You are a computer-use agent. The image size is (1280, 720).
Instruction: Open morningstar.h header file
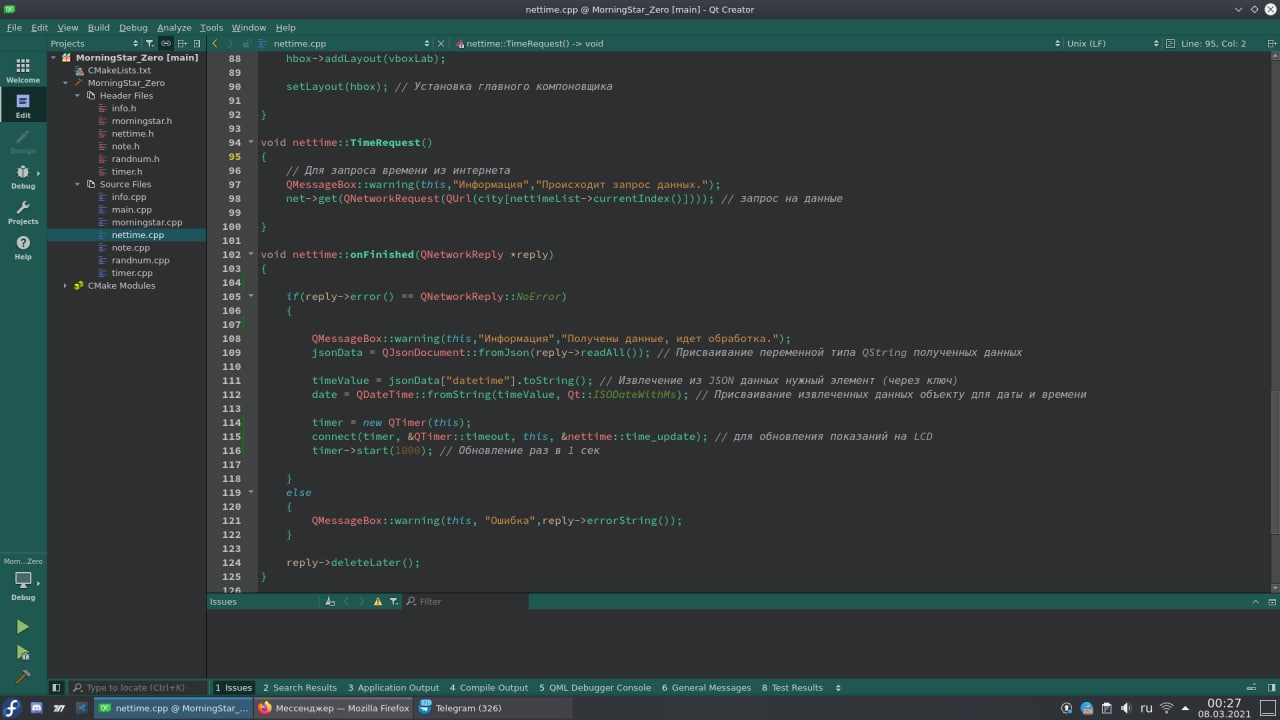pos(141,121)
